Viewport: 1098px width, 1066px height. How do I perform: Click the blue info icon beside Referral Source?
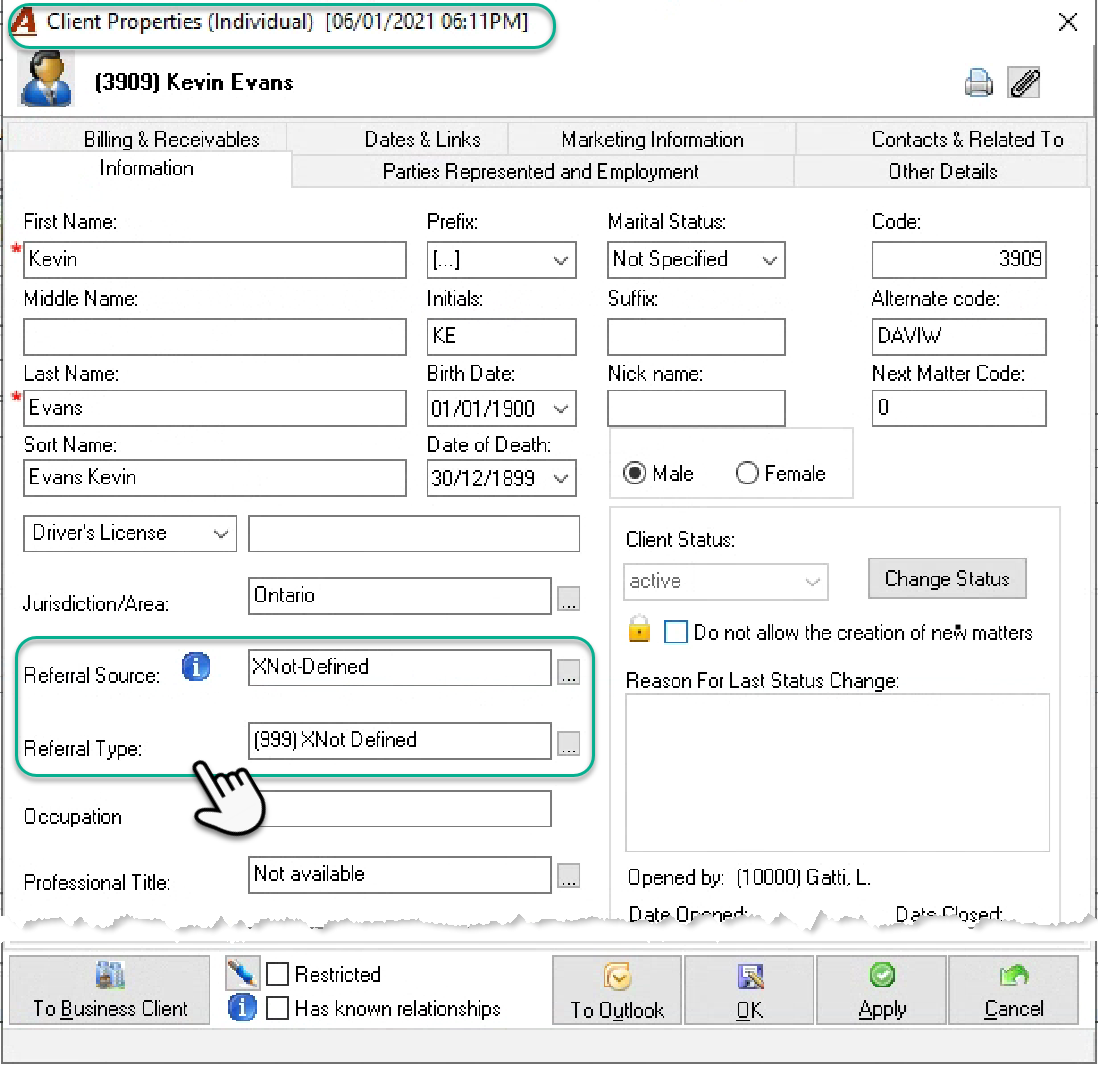pyautogui.click(x=196, y=666)
